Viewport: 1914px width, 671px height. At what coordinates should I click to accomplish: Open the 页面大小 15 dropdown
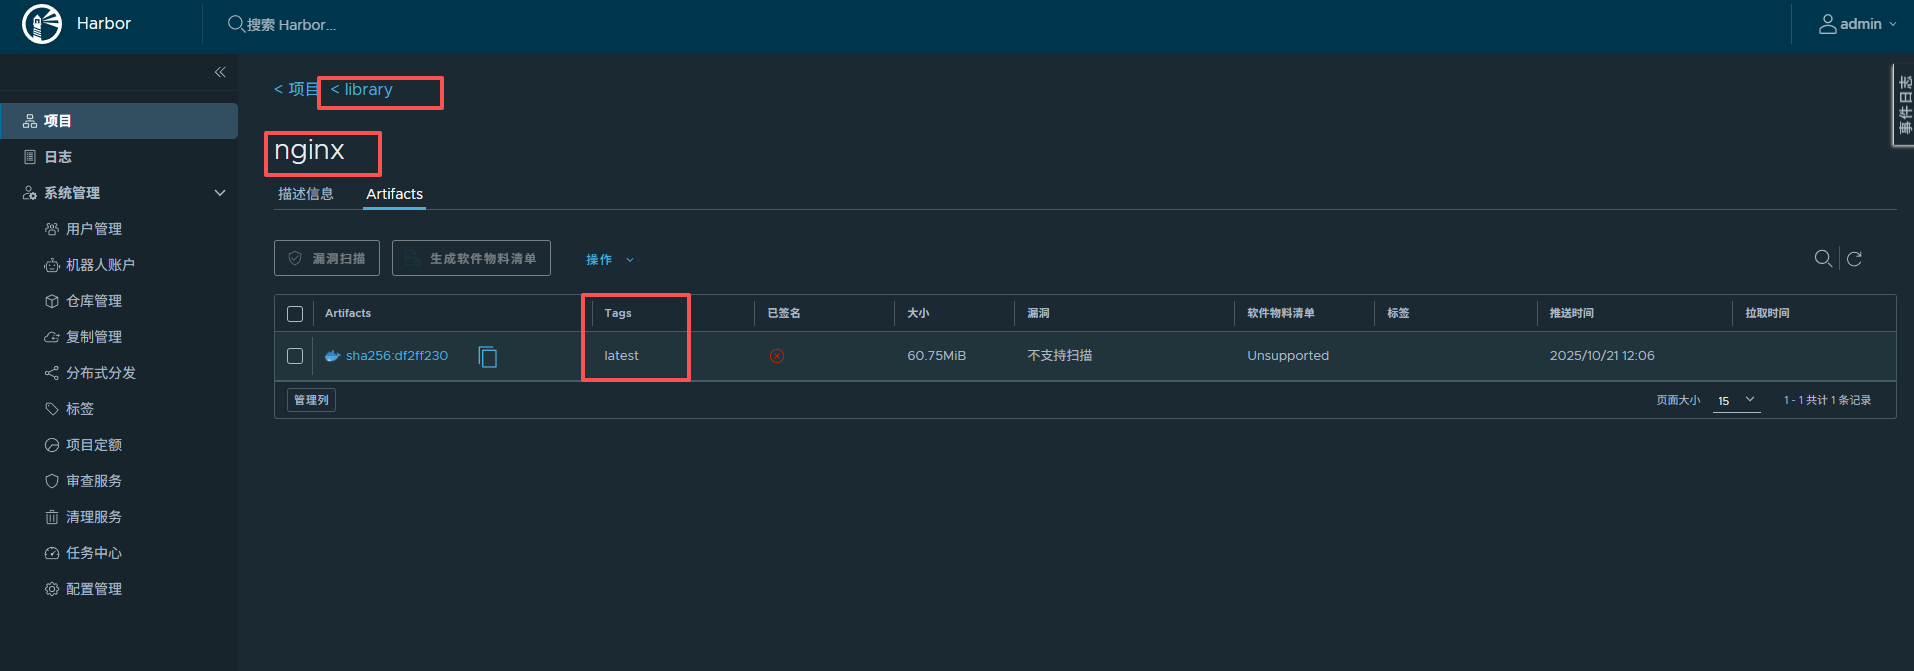pyautogui.click(x=1737, y=400)
